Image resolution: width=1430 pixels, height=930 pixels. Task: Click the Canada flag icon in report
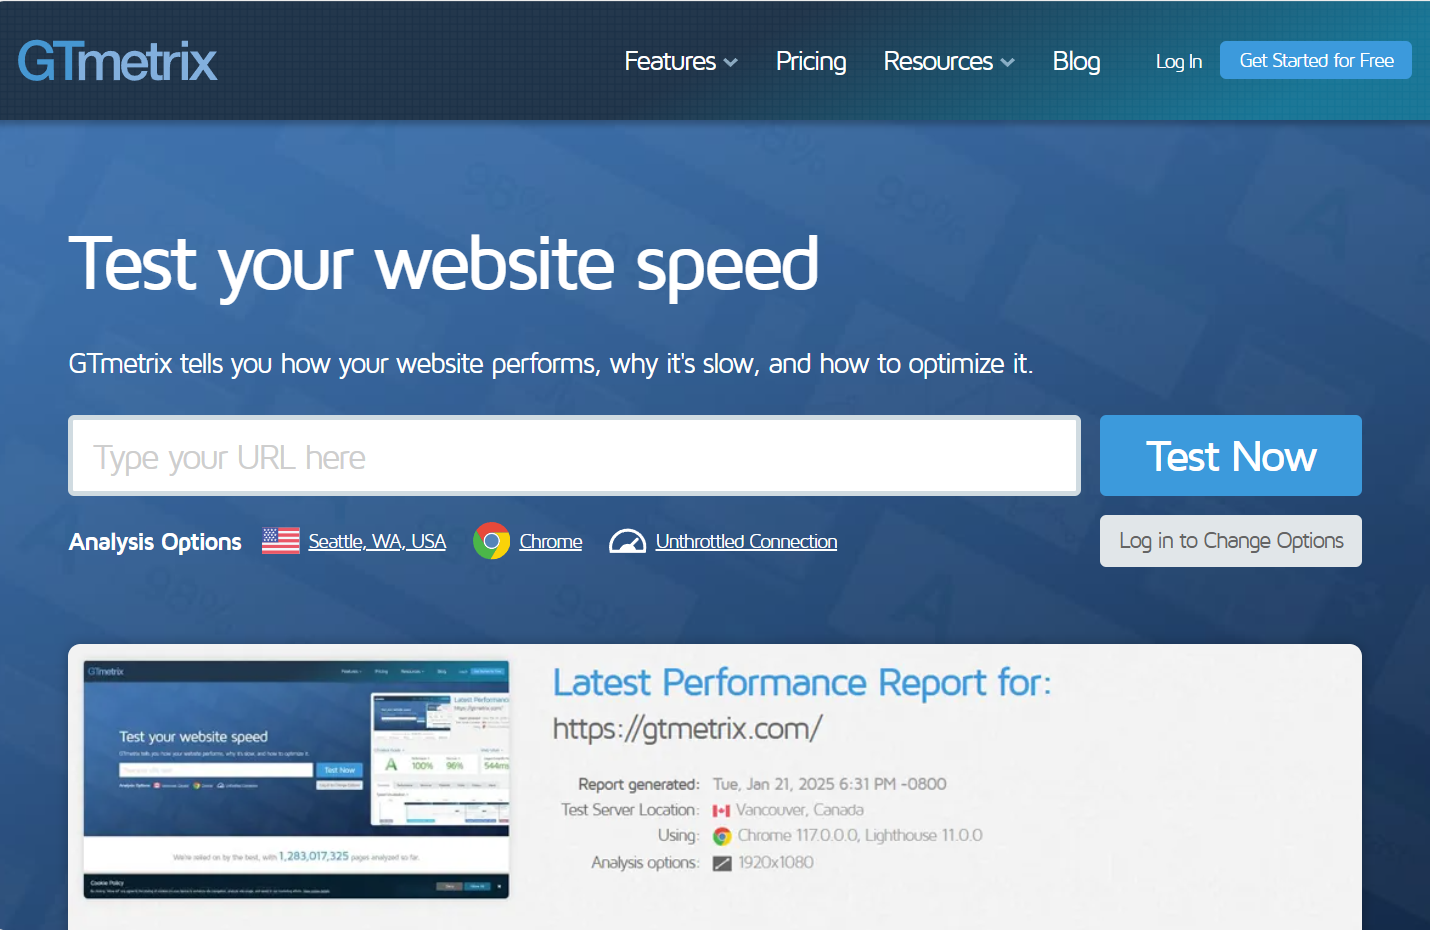(x=721, y=811)
